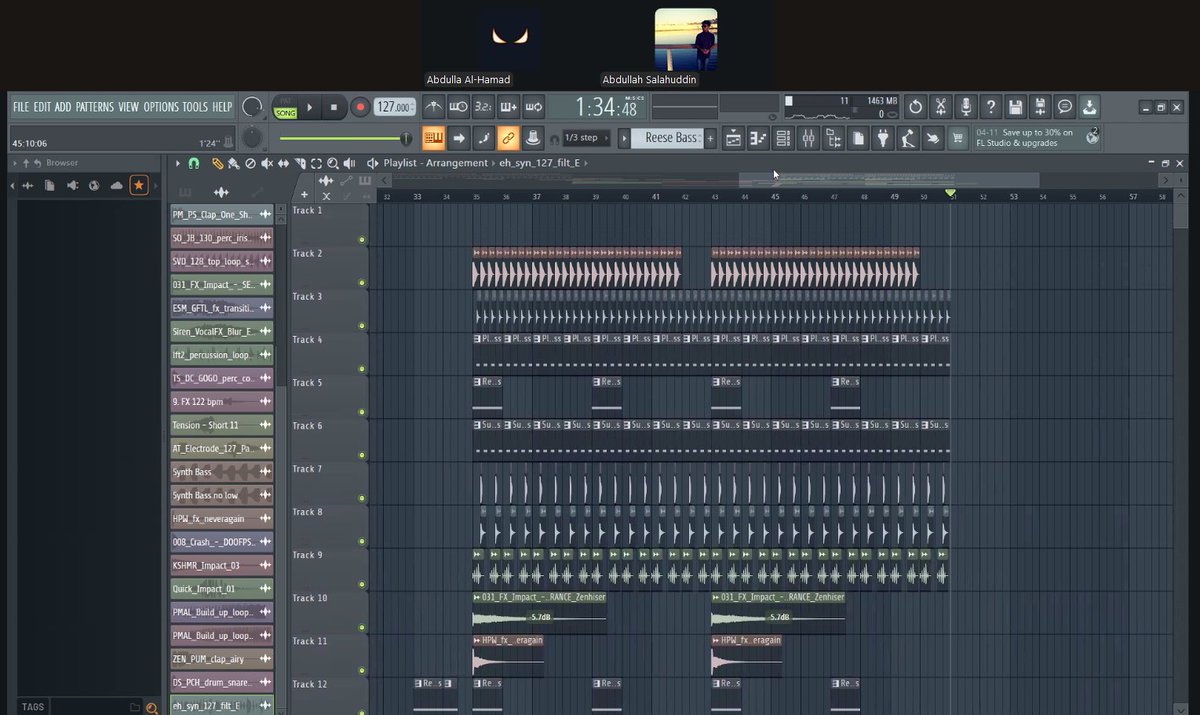Click the export/render download icon
This screenshot has height=715, width=1200.
1090,107
